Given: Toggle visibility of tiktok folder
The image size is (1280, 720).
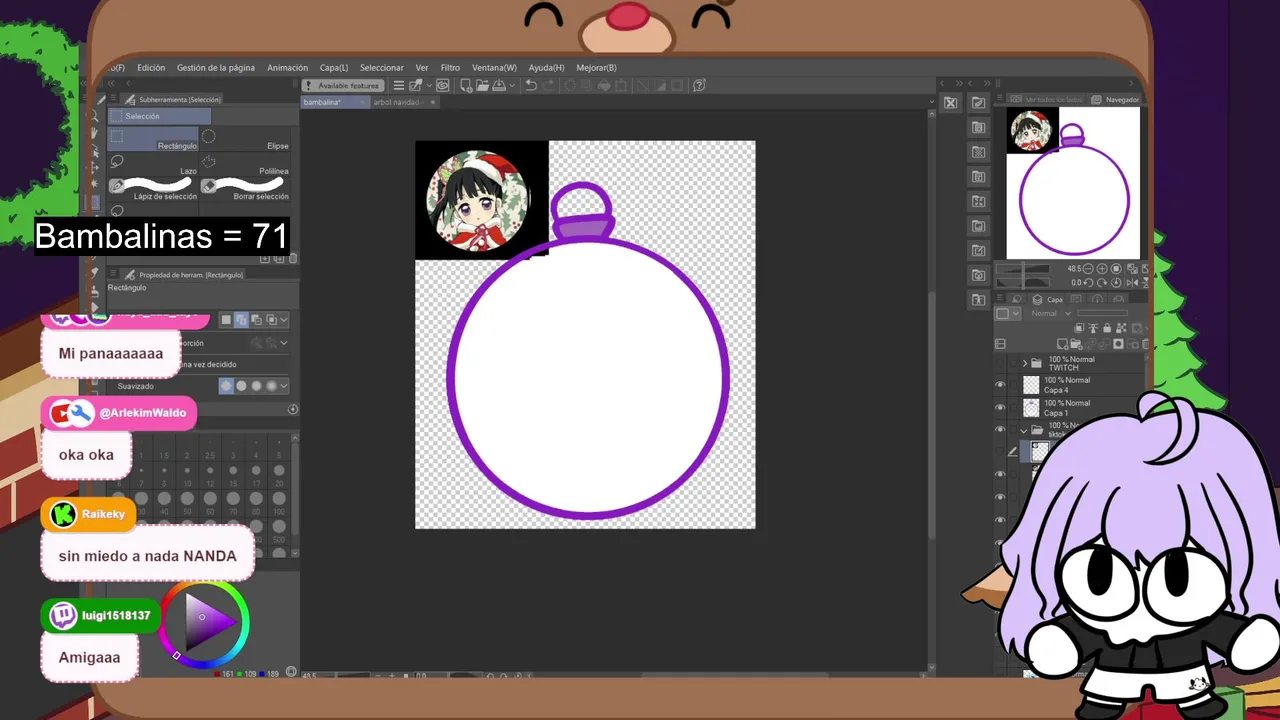Looking at the screenshot, I should click(1000, 430).
